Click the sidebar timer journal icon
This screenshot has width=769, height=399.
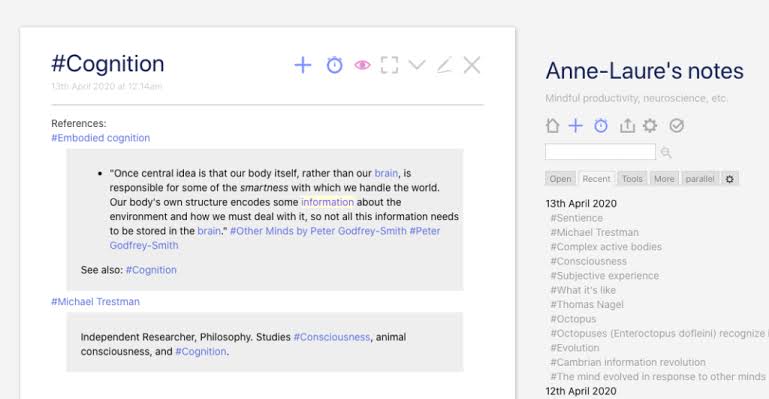click(601, 126)
